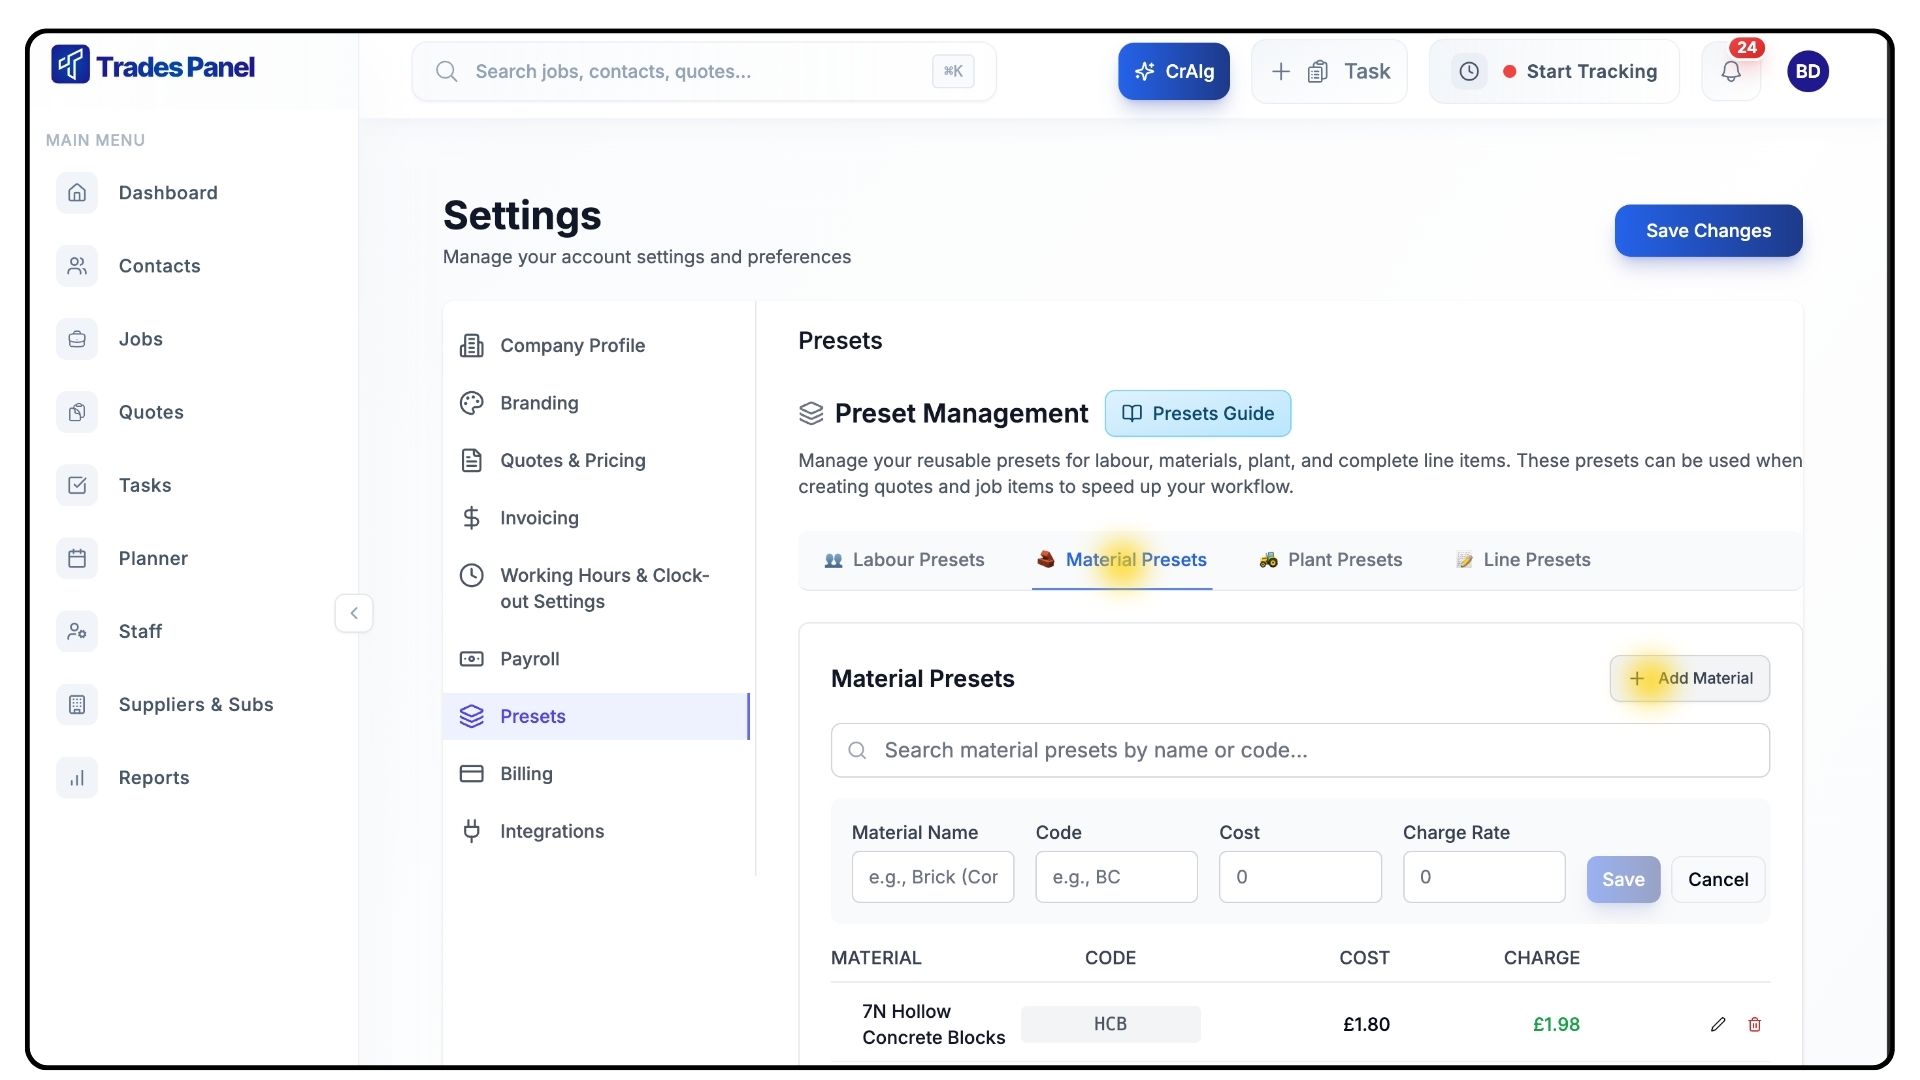
Task: Click the notification bell icon
Action: [1731, 71]
